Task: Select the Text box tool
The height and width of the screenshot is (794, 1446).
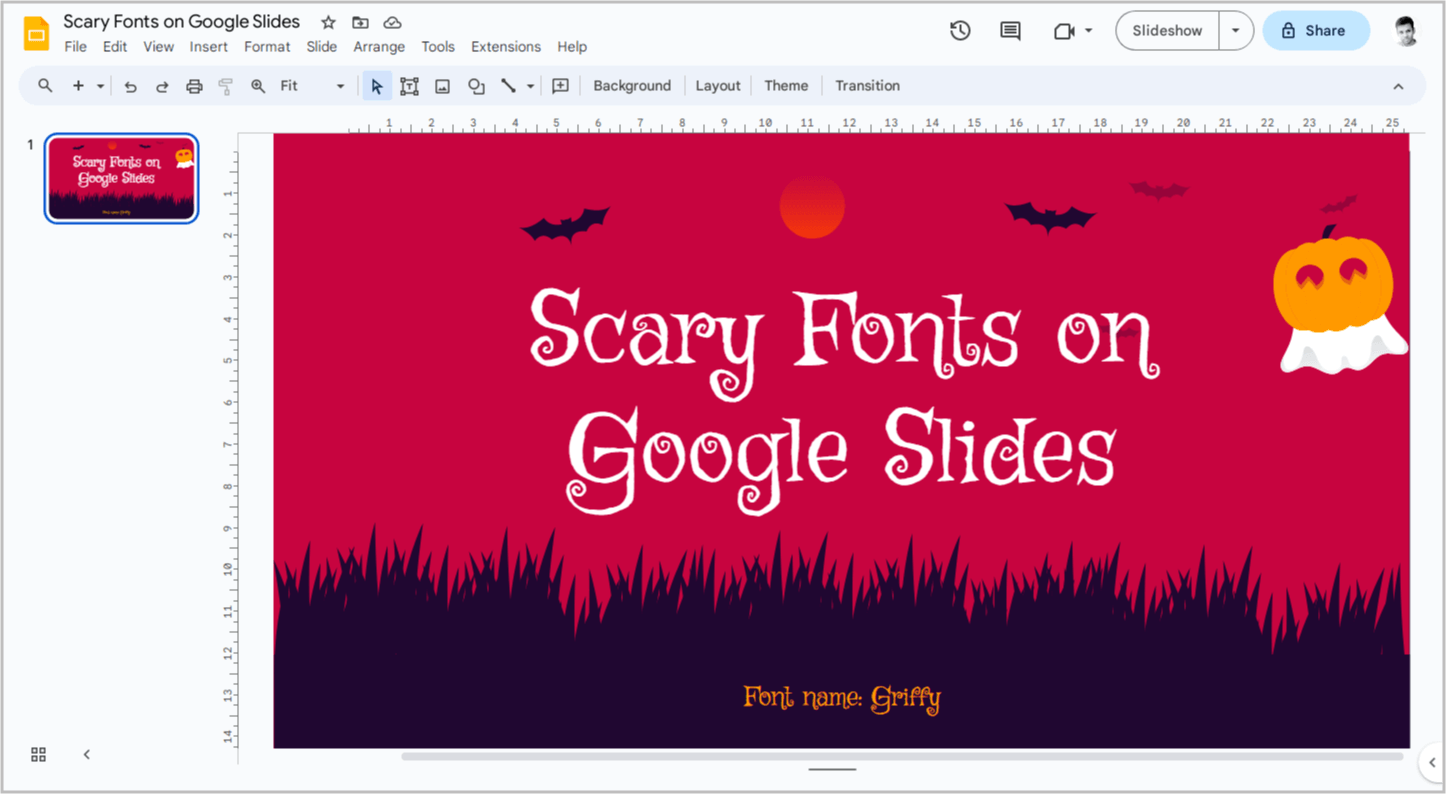Action: [409, 86]
